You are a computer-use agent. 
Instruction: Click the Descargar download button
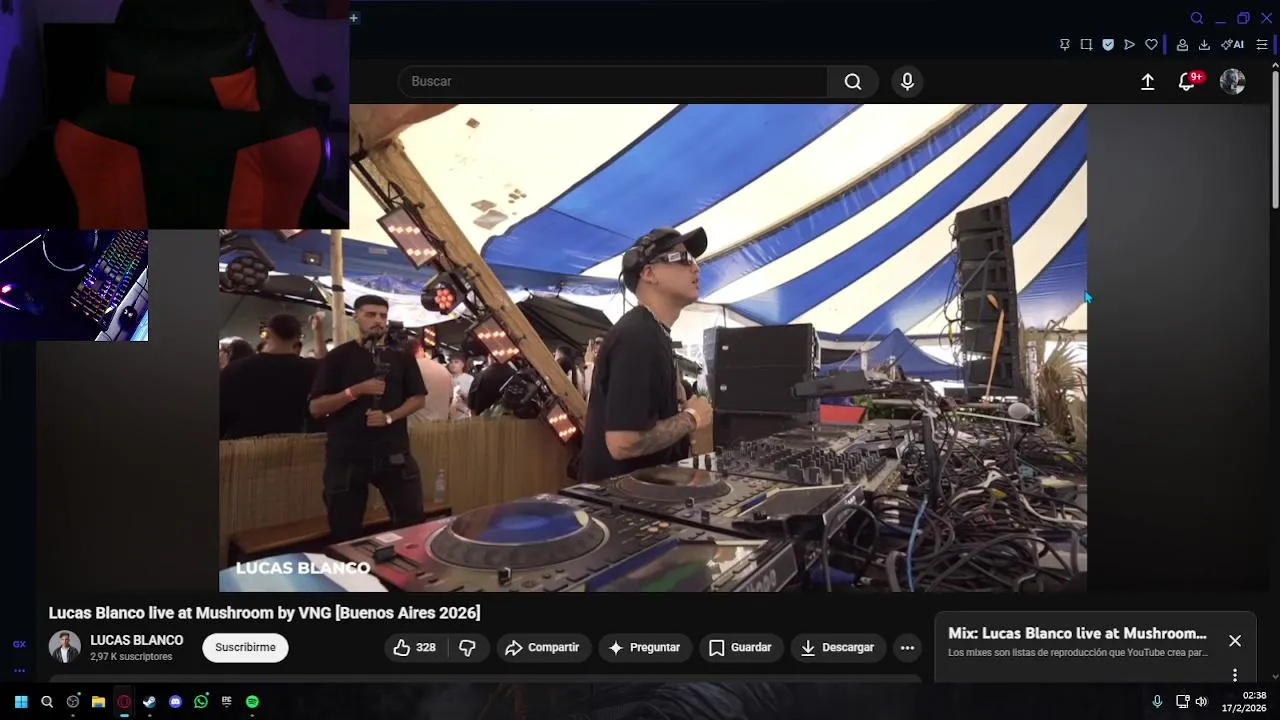tap(838, 648)
